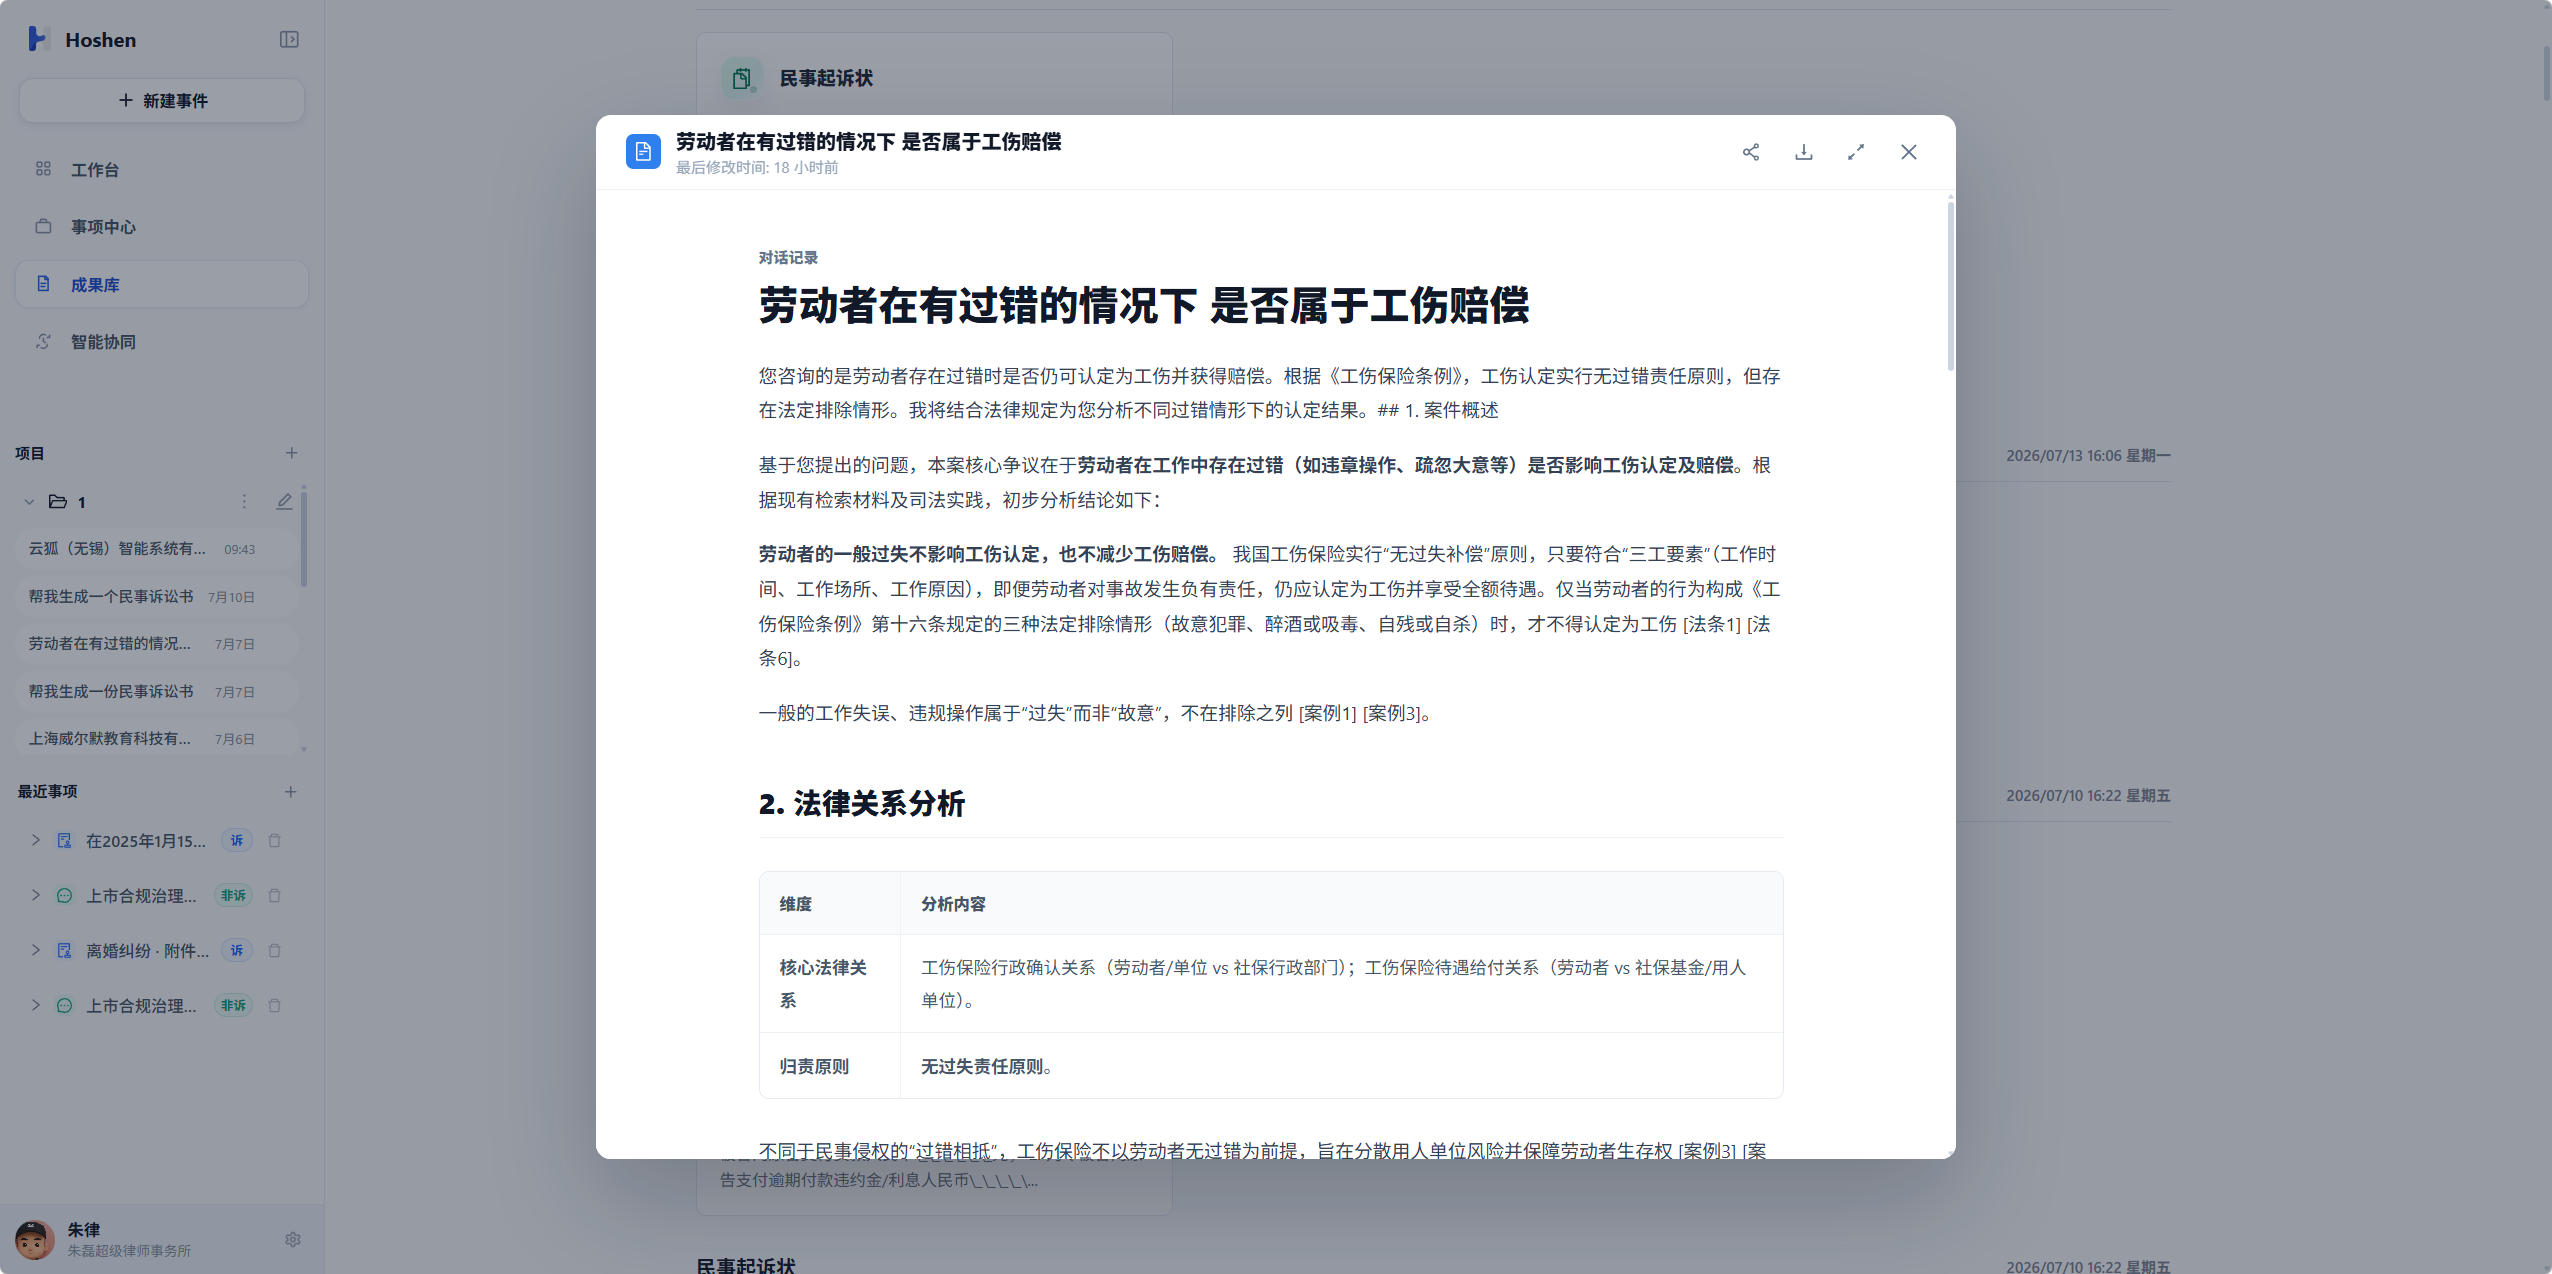Click citation [法条1] in document
This screenshot has width=2552, height=1274.
coord(1712,625)
